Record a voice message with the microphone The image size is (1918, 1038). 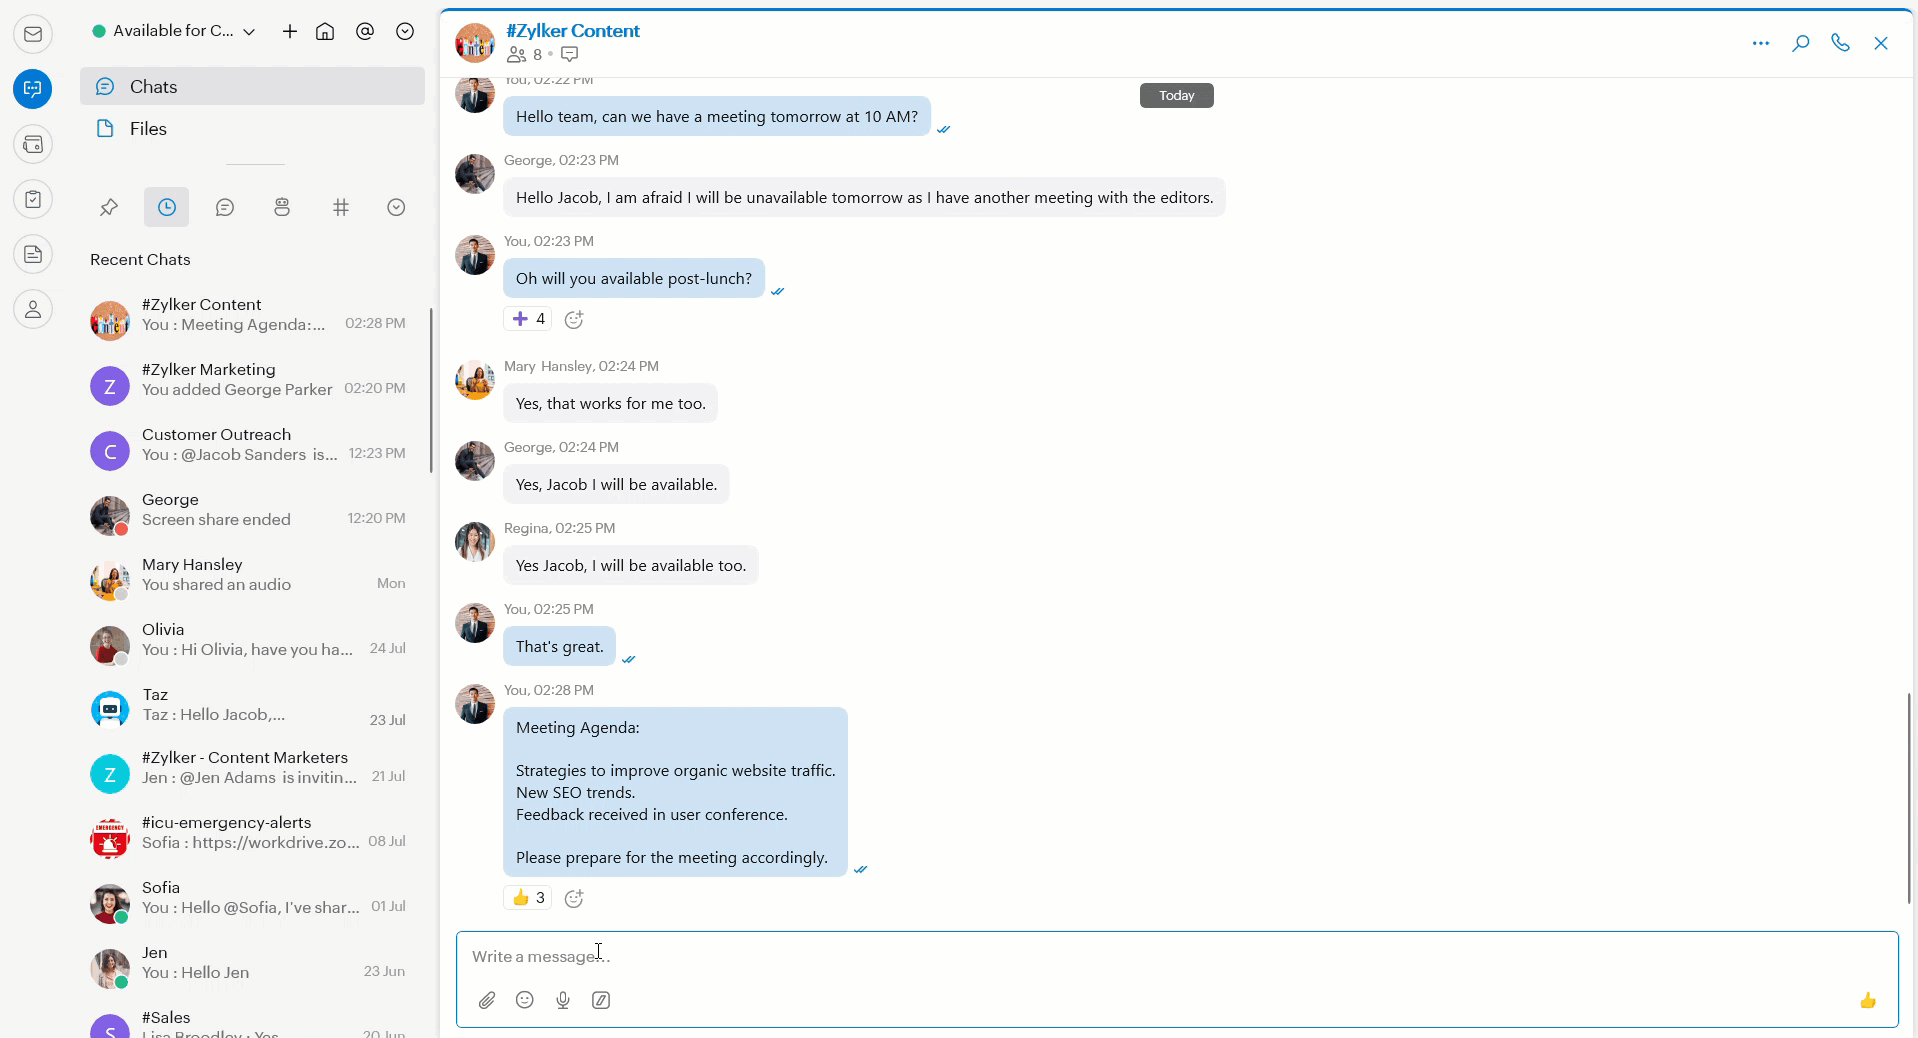pyautogui.click(x=563, y=1000)
